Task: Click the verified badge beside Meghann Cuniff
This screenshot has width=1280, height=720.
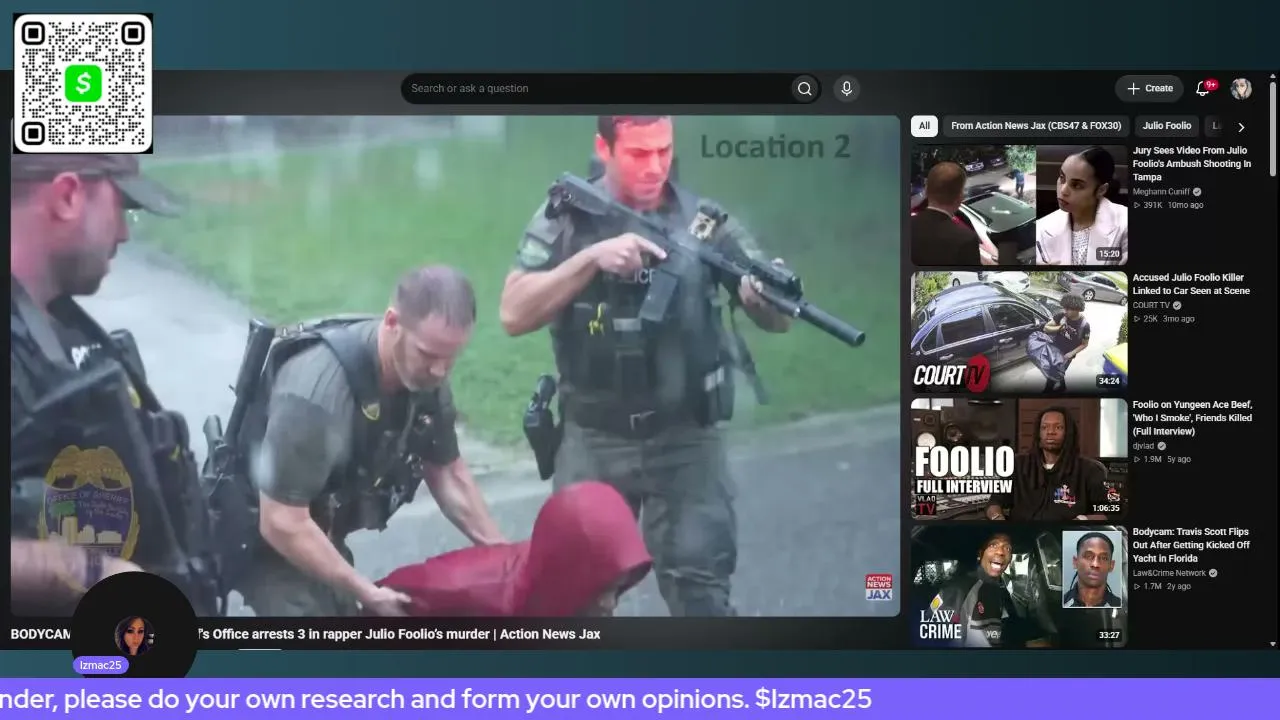Action: click(1197, 192)
